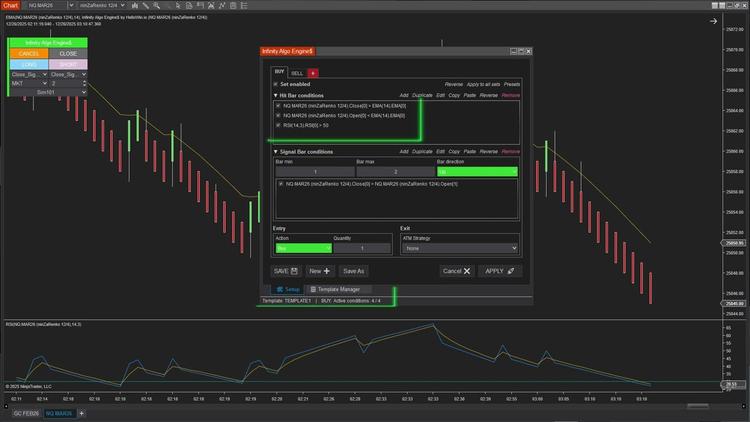Click trade panel quantity stepper arrows
This screenshot has width=750, height=422.
point(84,83)
